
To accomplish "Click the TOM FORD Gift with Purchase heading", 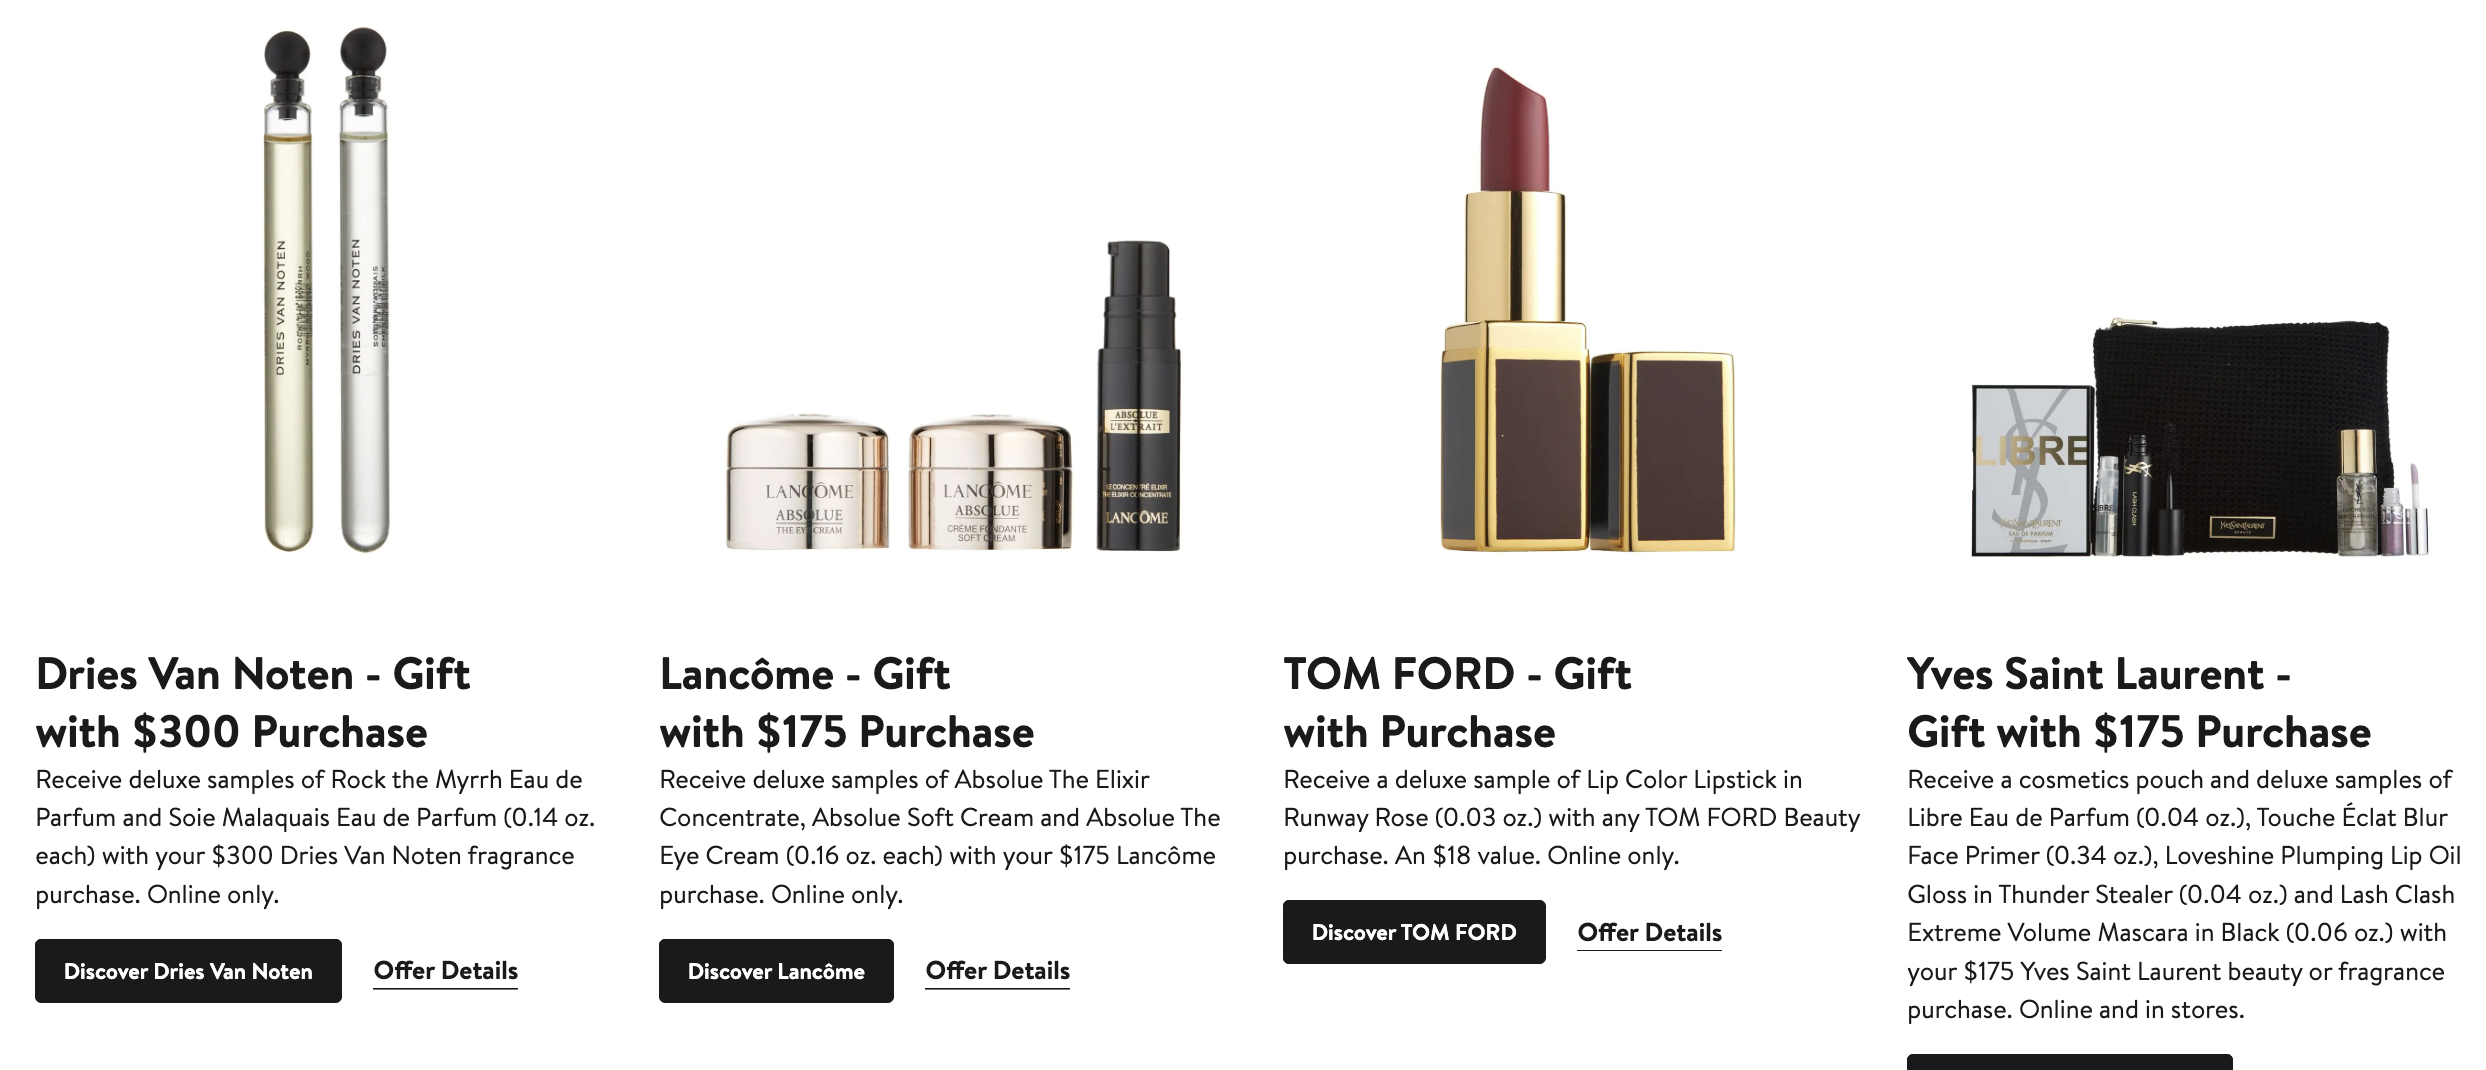I will [x=1457, y=703].
